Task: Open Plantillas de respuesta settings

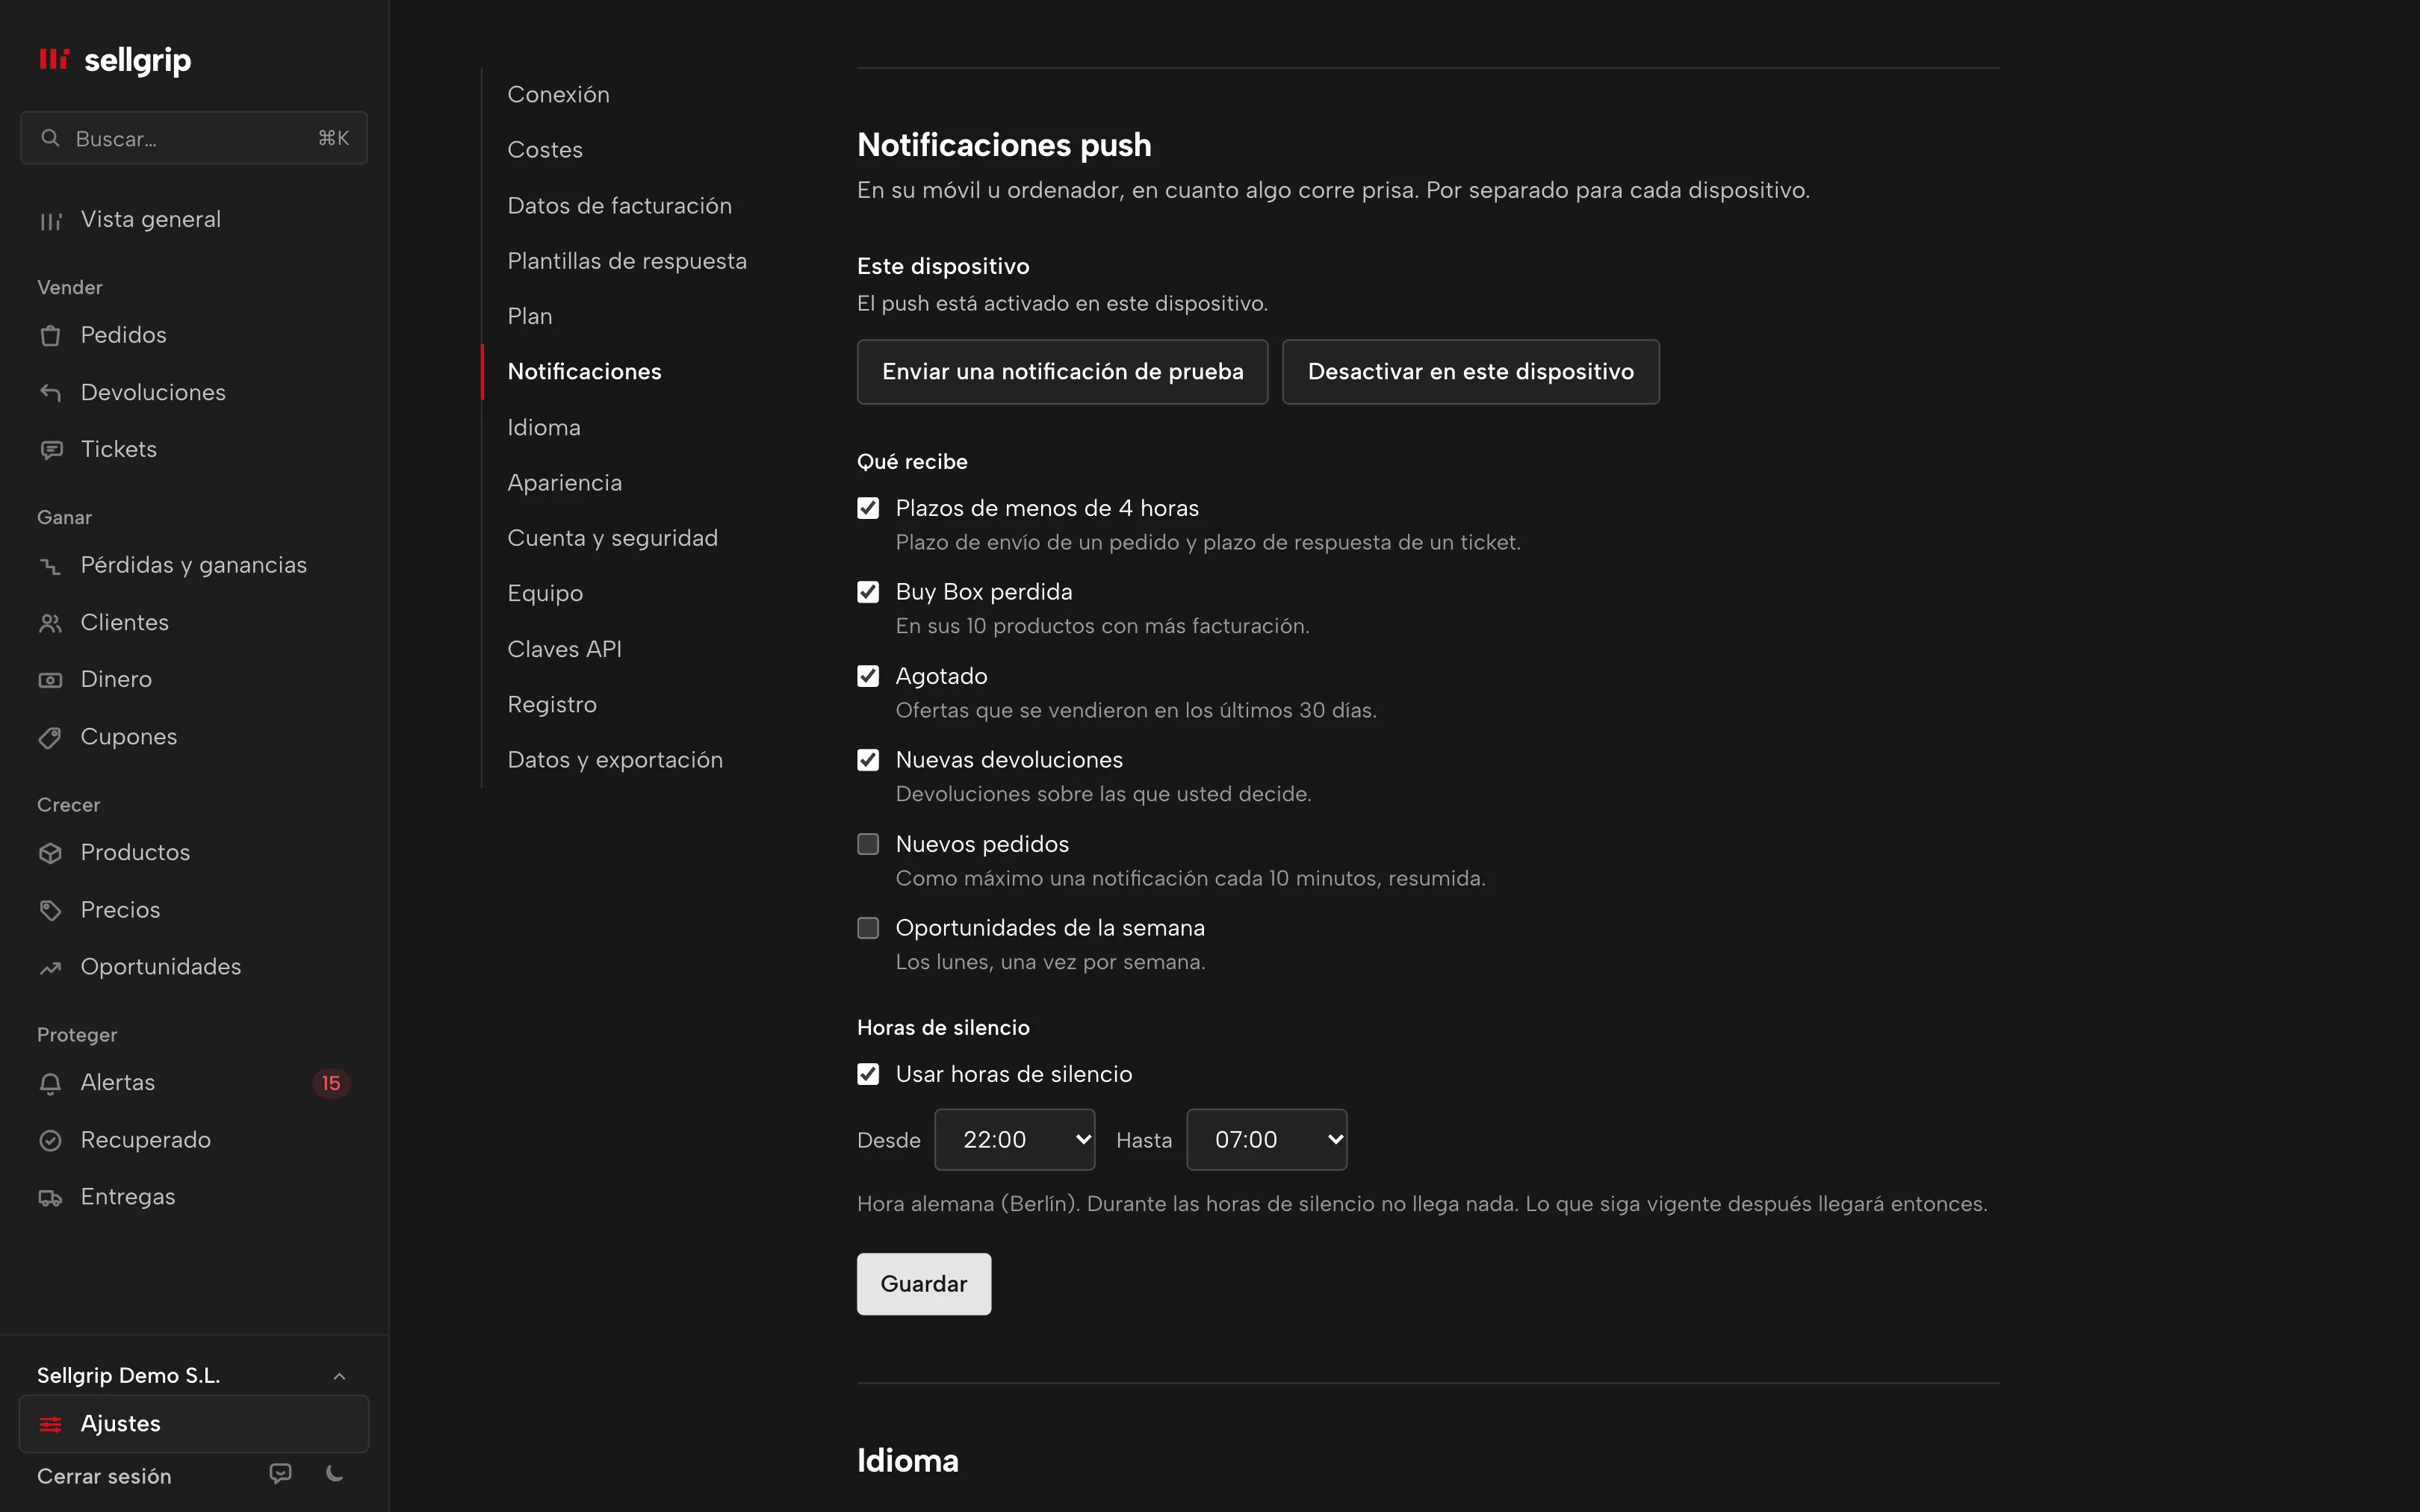Action: point(626,261)
